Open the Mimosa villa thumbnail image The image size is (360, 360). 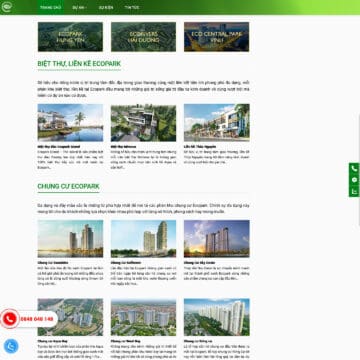(x=143, y=123)
